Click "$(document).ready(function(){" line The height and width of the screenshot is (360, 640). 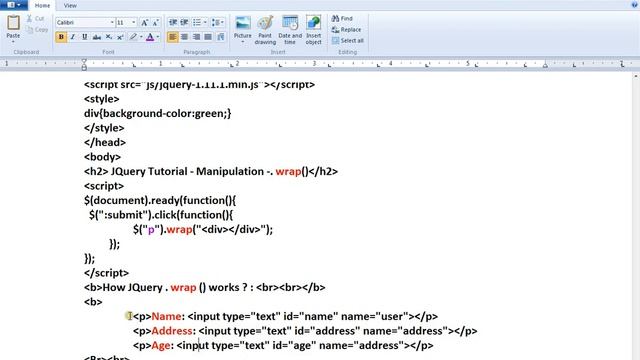(x=160, y=200)
